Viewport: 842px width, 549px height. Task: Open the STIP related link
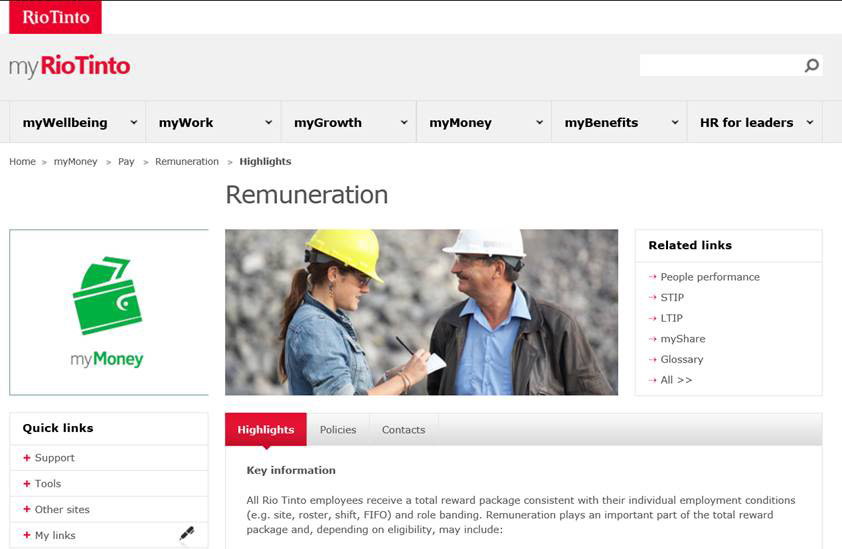pyautogui.click(x=672, y=297)
